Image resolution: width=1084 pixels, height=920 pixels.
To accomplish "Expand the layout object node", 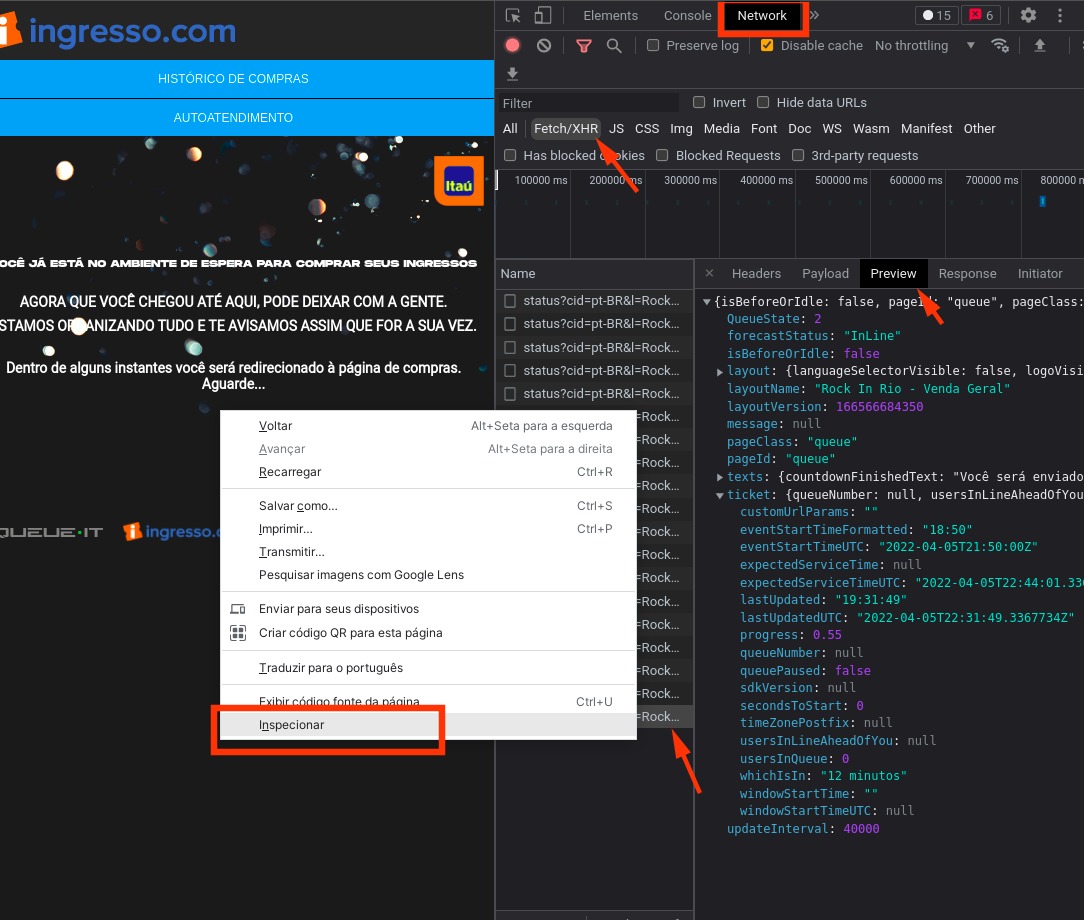I will point(720,372).
